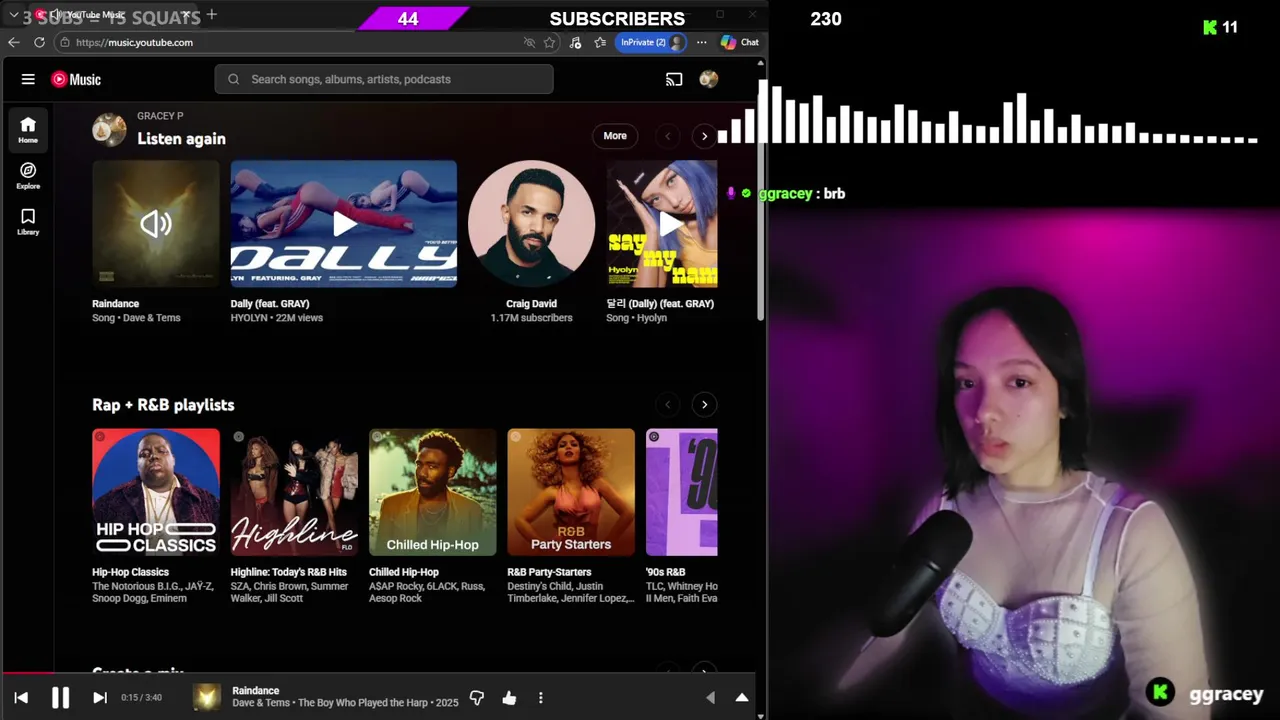Skip to previous track
Viewport: 1280px width, 720px height.
[x=21, y=698]
